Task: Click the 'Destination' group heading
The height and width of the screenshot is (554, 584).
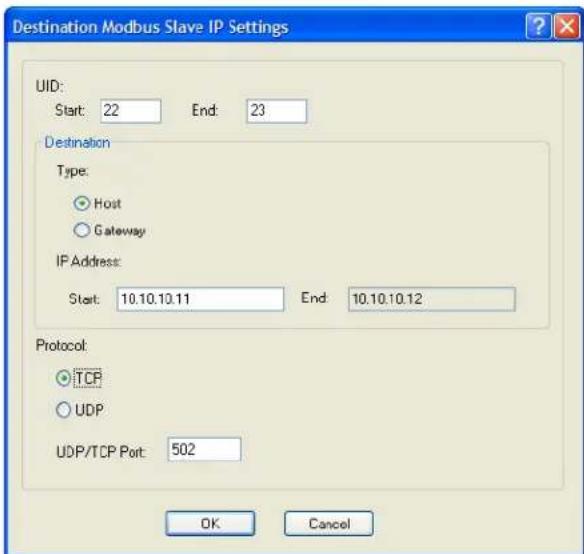Action: (x=77, y=143)
